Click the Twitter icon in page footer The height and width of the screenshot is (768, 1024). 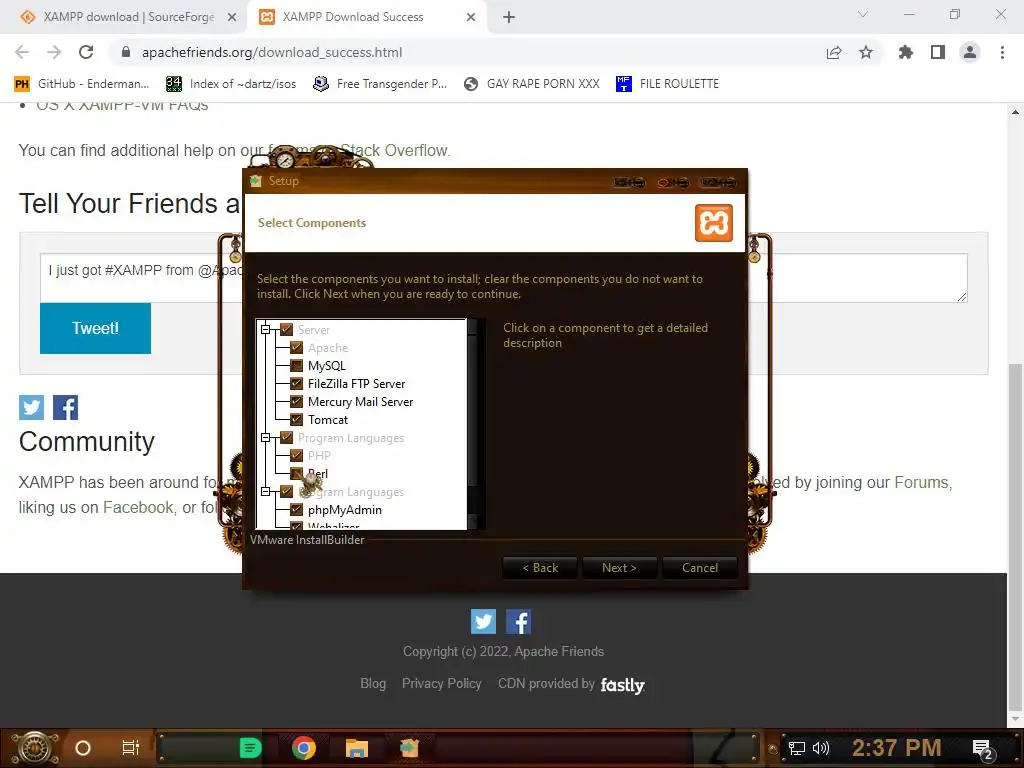tap(483, 622)
